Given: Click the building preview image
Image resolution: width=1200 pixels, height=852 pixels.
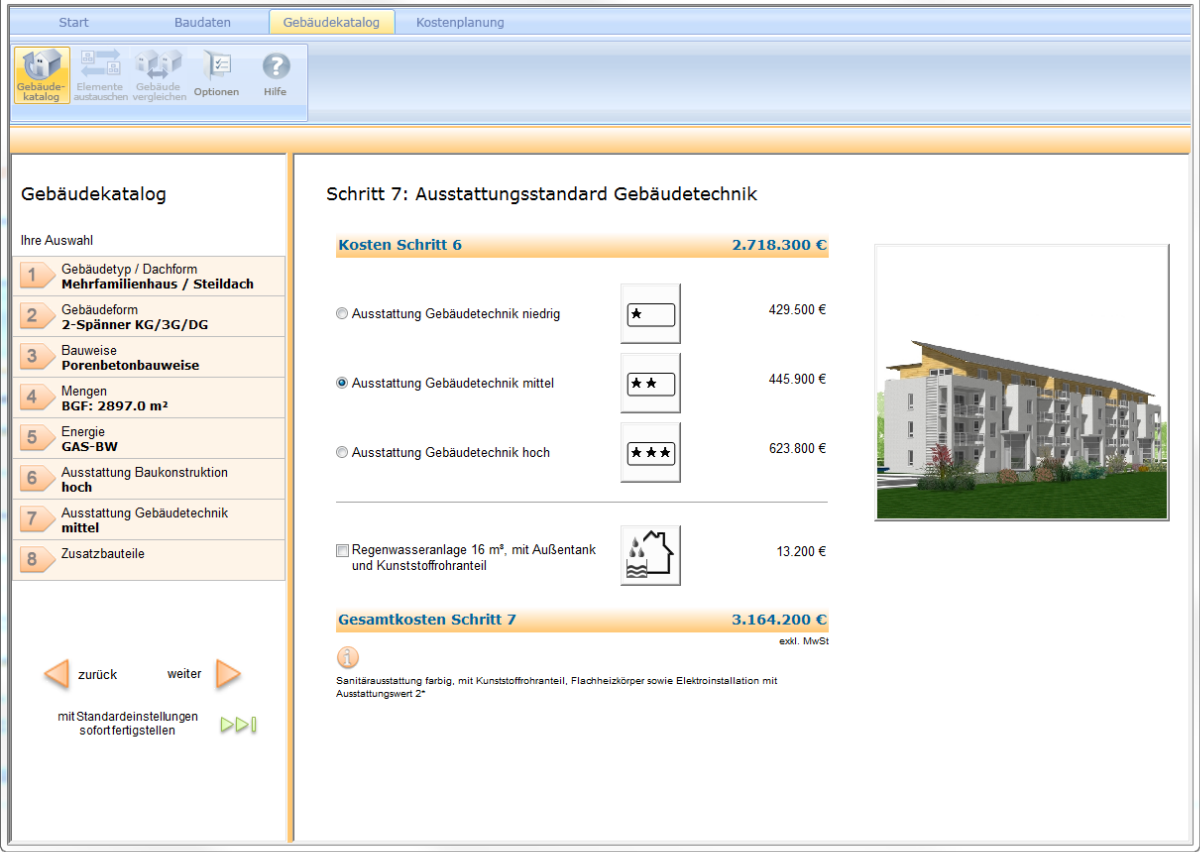Looking at the screenshot, I should point(1021,382).
